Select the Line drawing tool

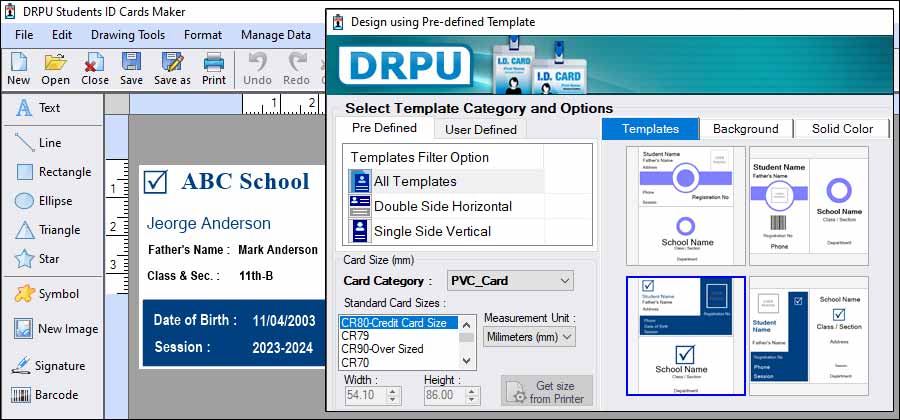pos(38,142)
